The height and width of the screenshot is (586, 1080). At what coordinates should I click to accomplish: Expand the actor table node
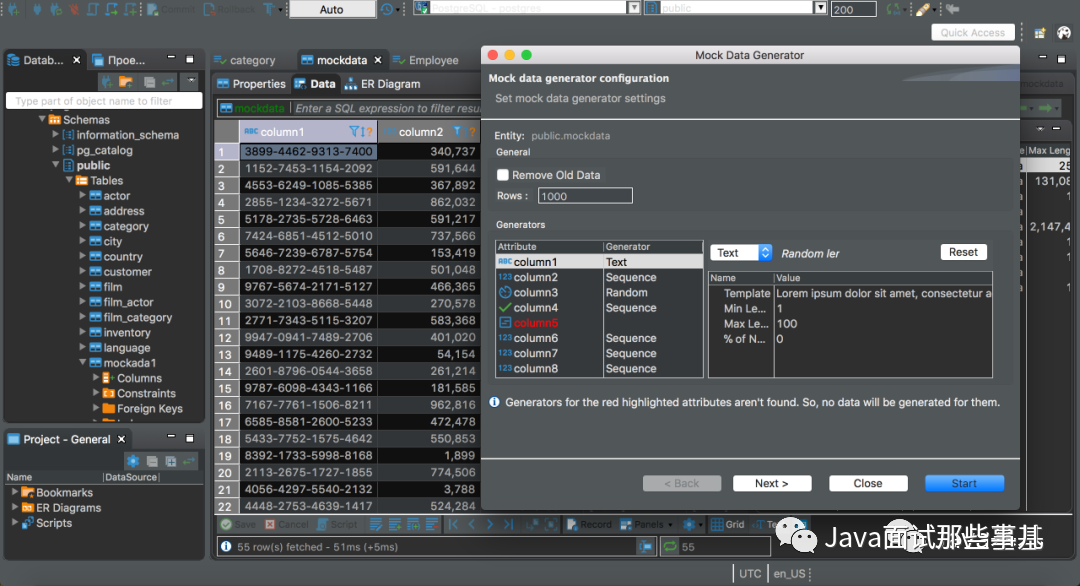click(83, 195)
